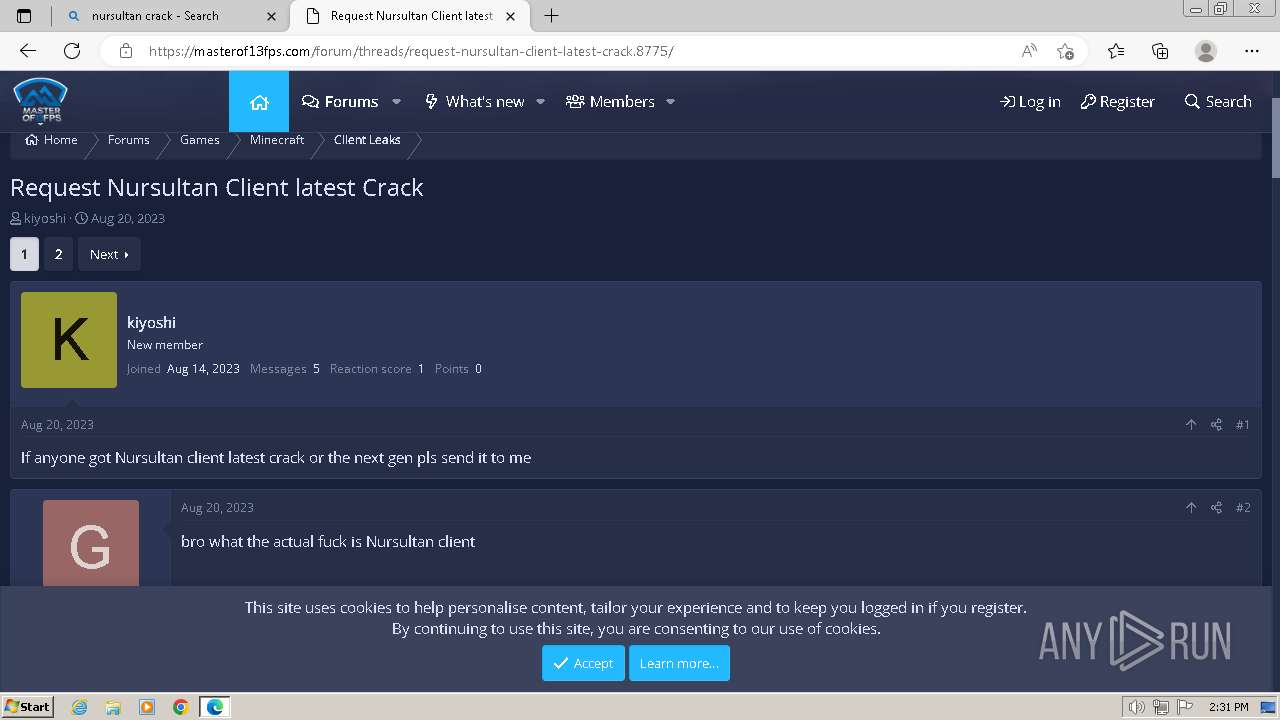Open the browser Favorites list icon
The height and width of the screenshot is (720, 1280).
point(1116,51)
